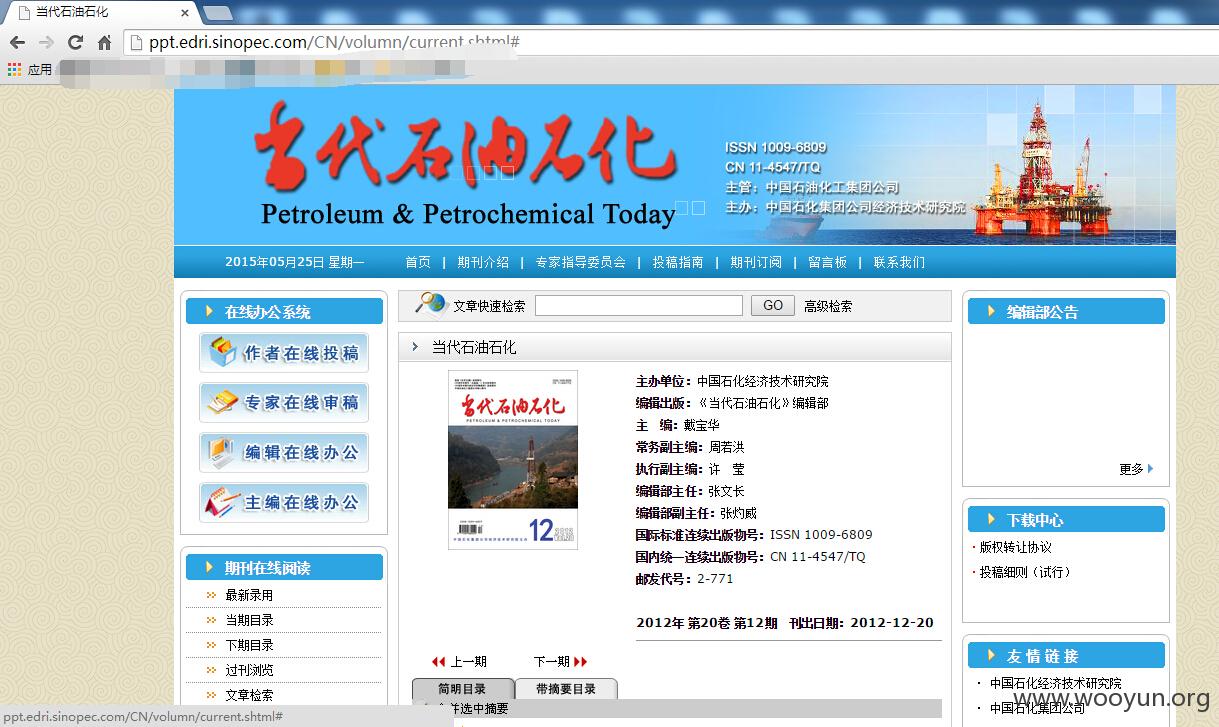Open 中国石化集团公司 friendly link
1219x727 pixels.
(x=1037, y=707)
